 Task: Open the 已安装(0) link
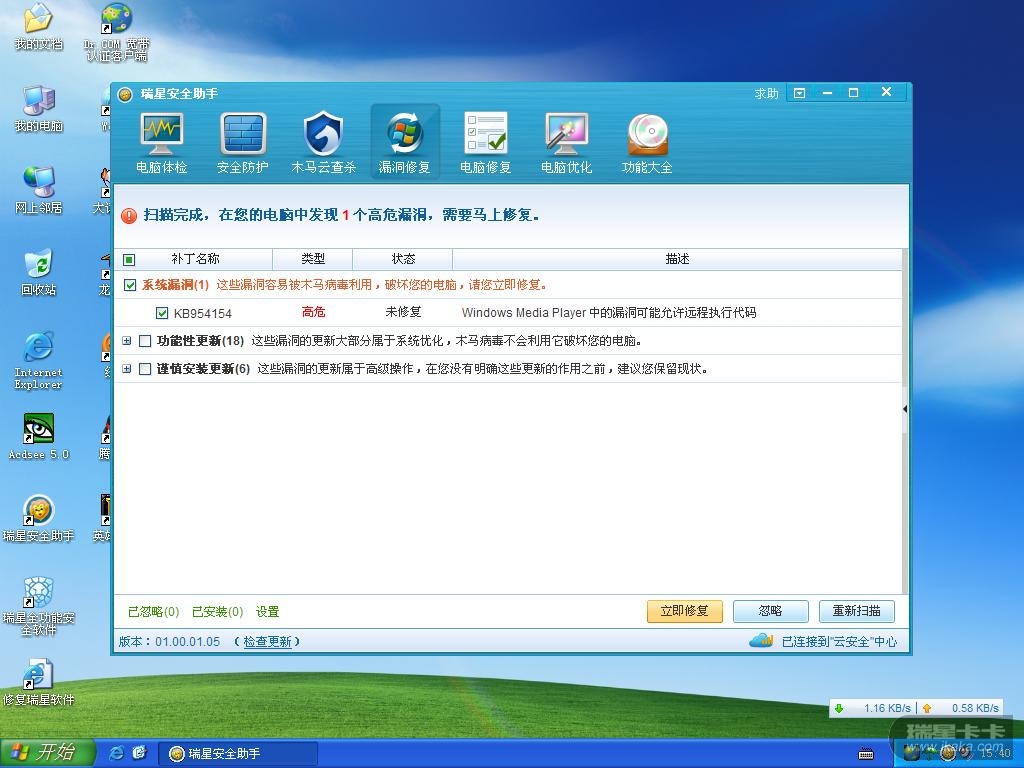[x=217, y=612]
